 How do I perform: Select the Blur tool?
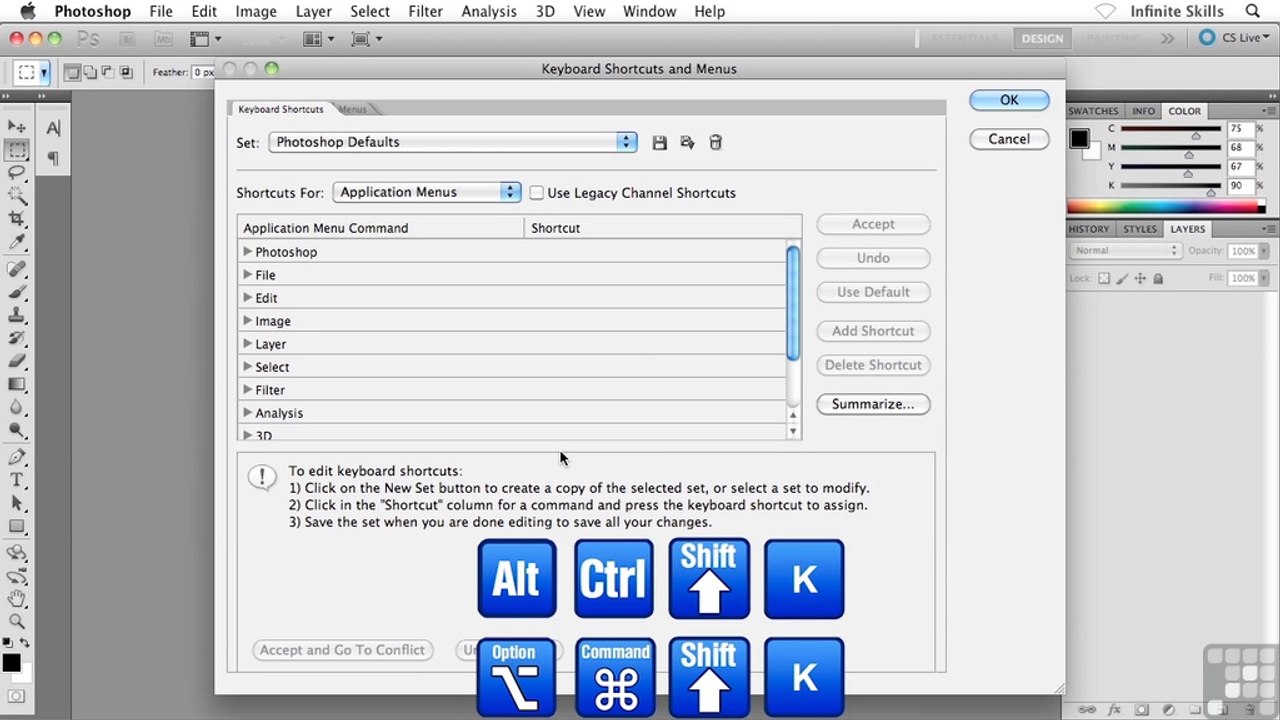[x=17, y=407]
